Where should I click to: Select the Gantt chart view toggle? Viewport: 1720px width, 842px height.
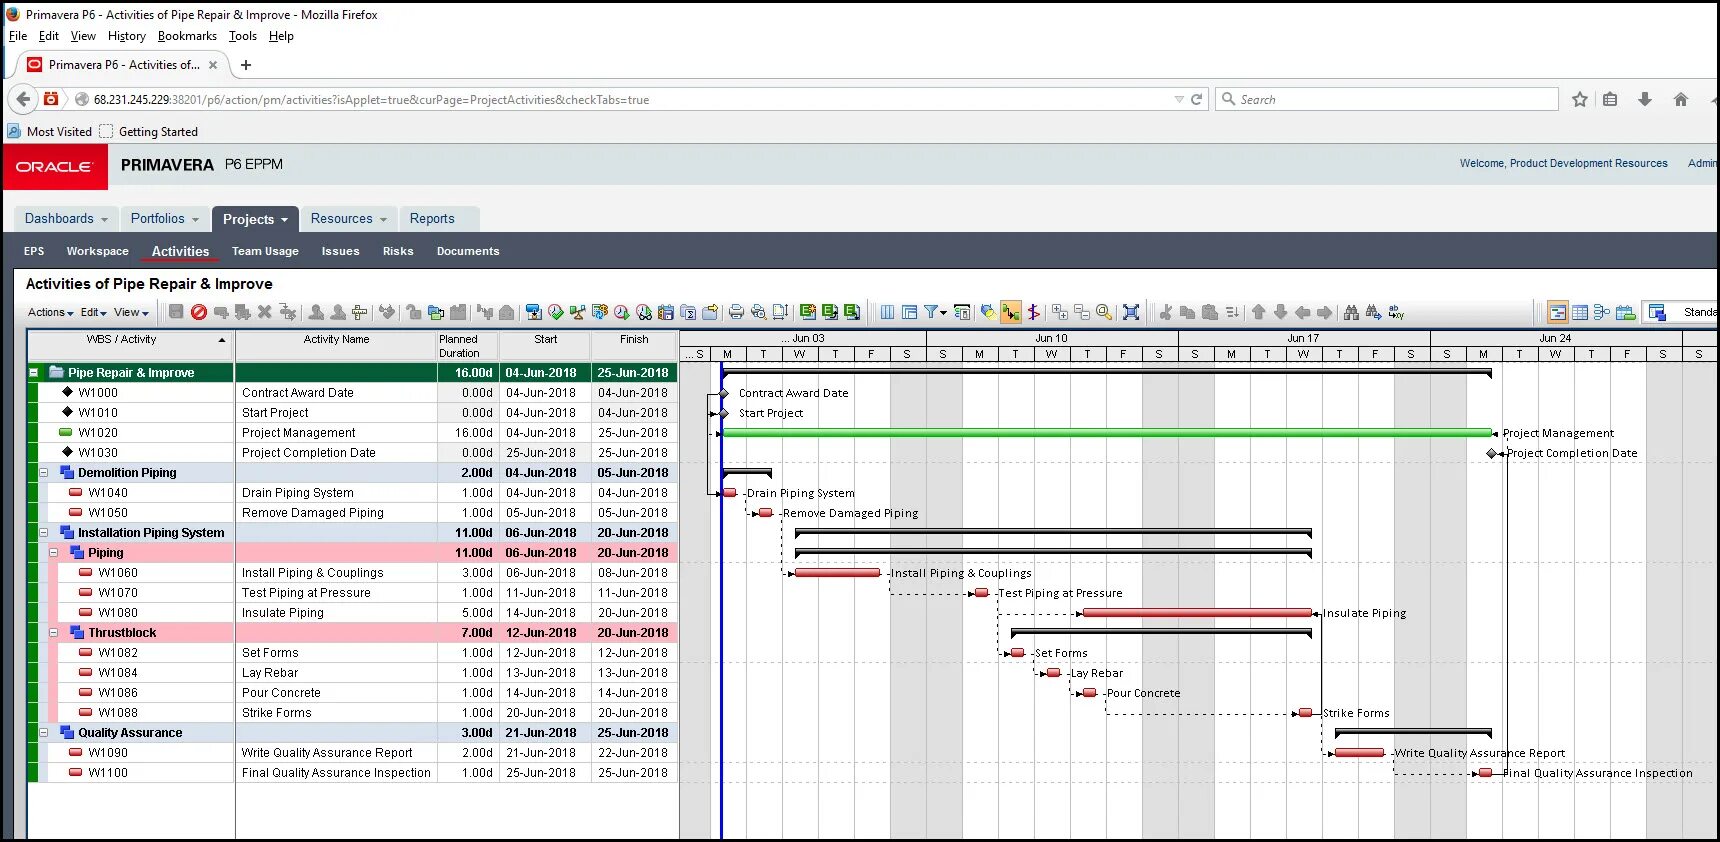1557,312
